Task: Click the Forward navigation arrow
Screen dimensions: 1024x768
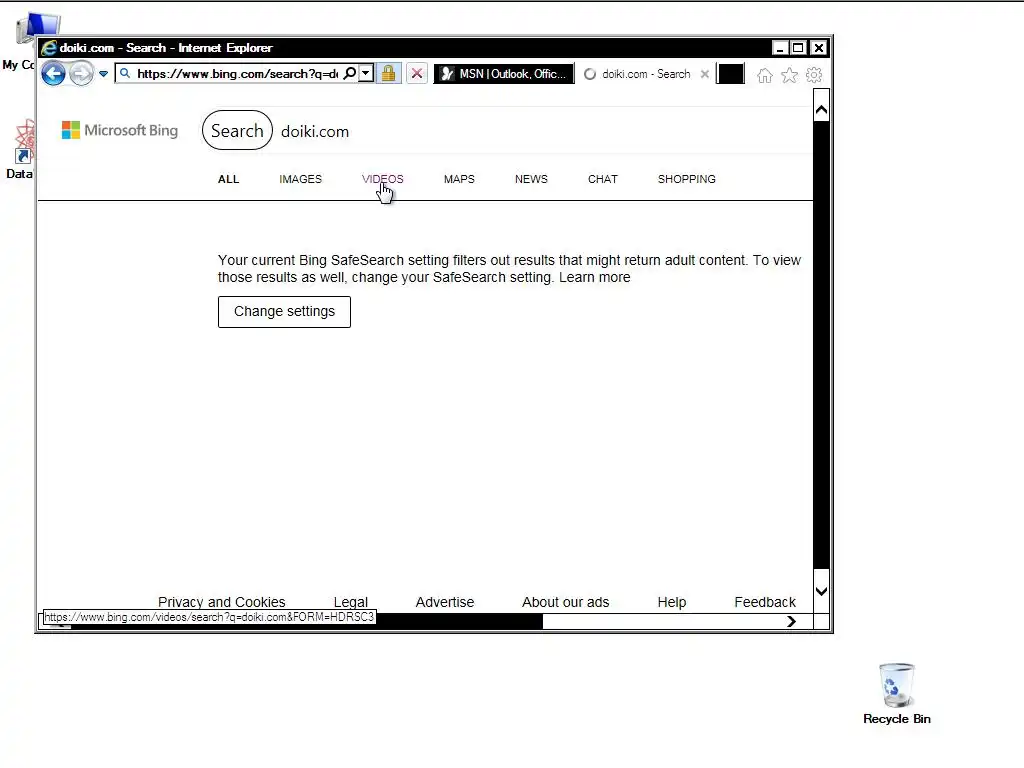Action: click(82, 74)
